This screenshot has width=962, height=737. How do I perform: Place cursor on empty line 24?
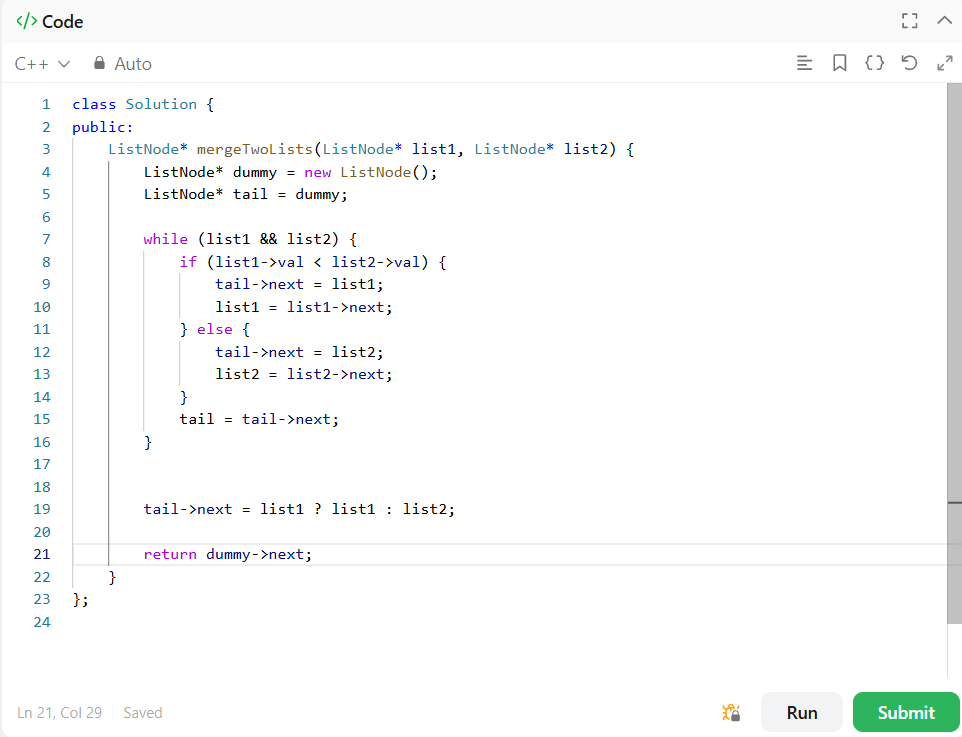509,622
